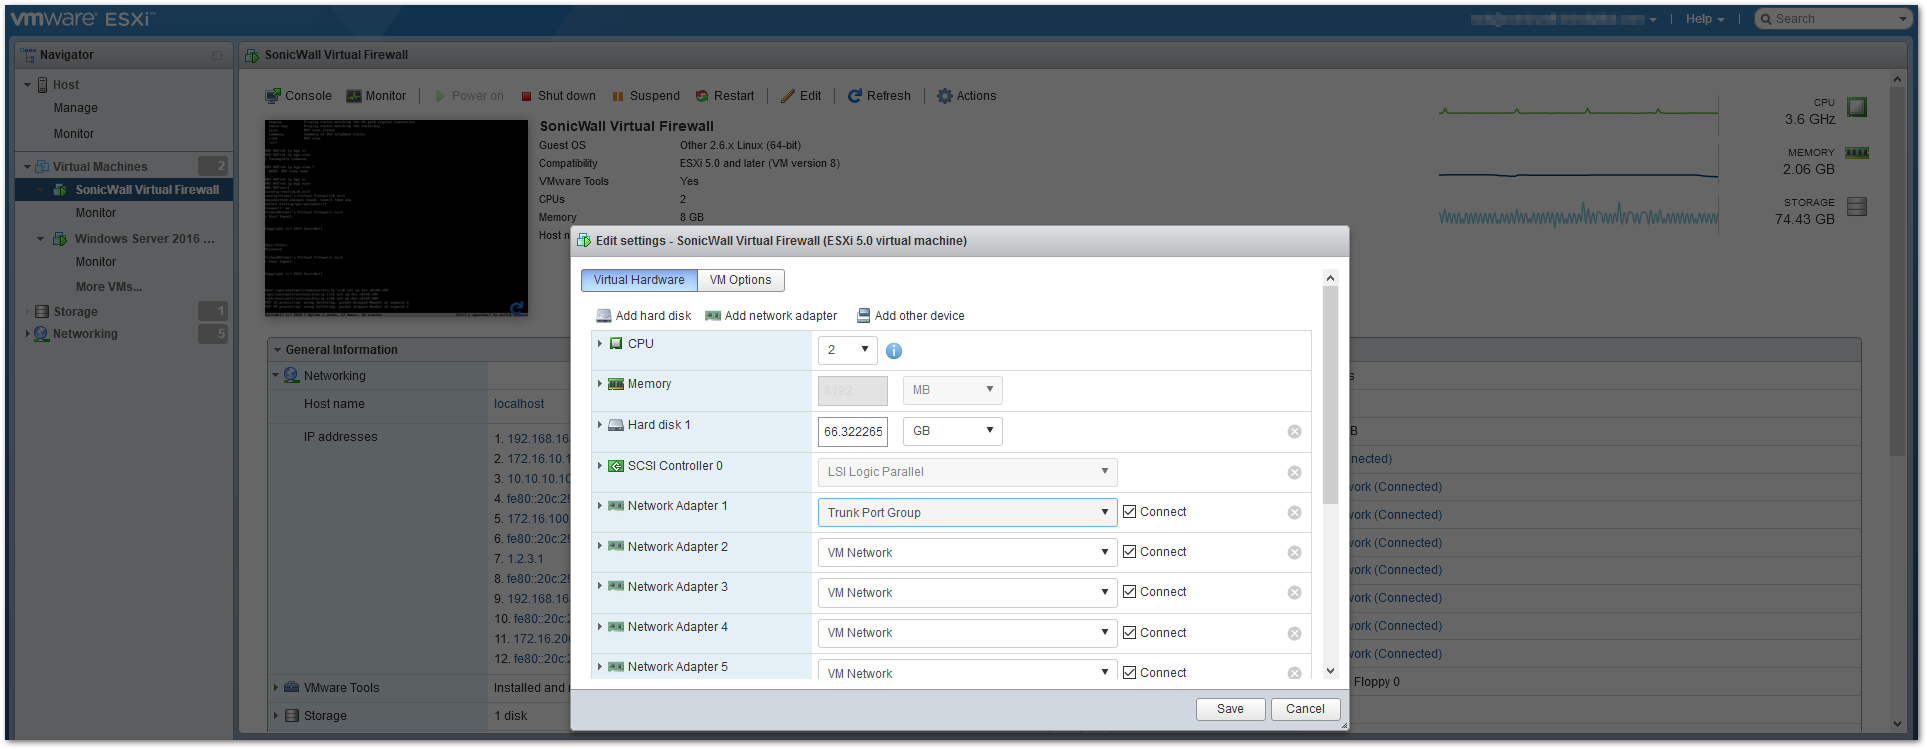Click the Shut down button
Image resolution: width=1927 pixels, height=749 pixels.
(x=558, y=96)
